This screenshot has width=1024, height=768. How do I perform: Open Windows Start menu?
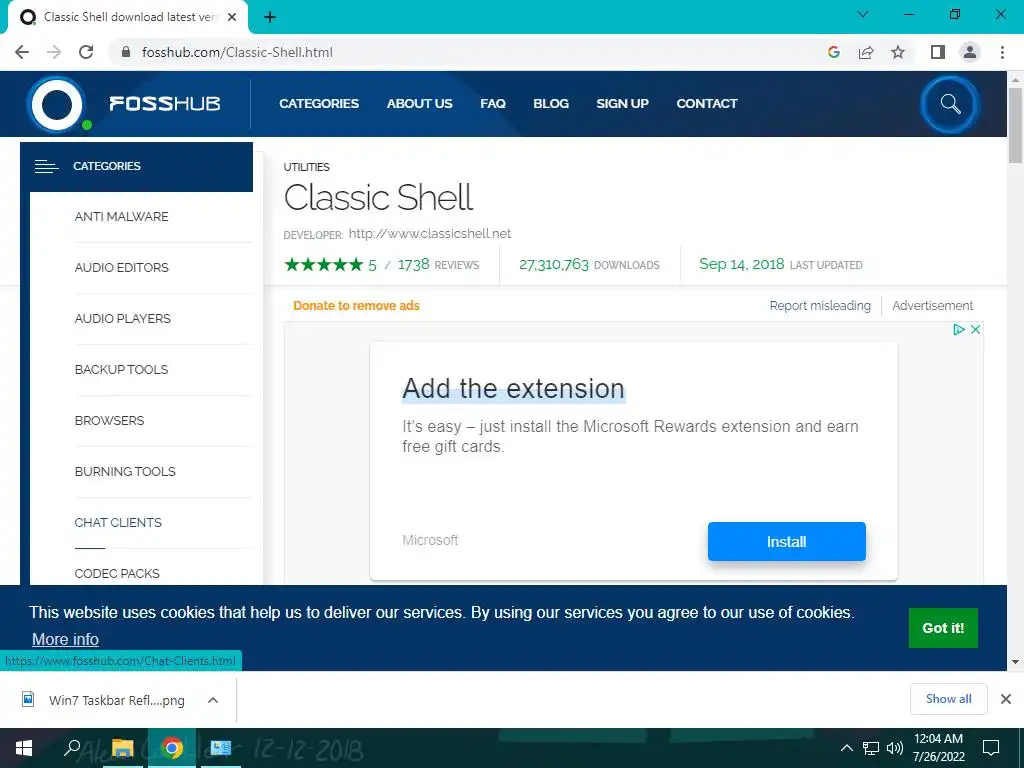(x=24, y=748)
